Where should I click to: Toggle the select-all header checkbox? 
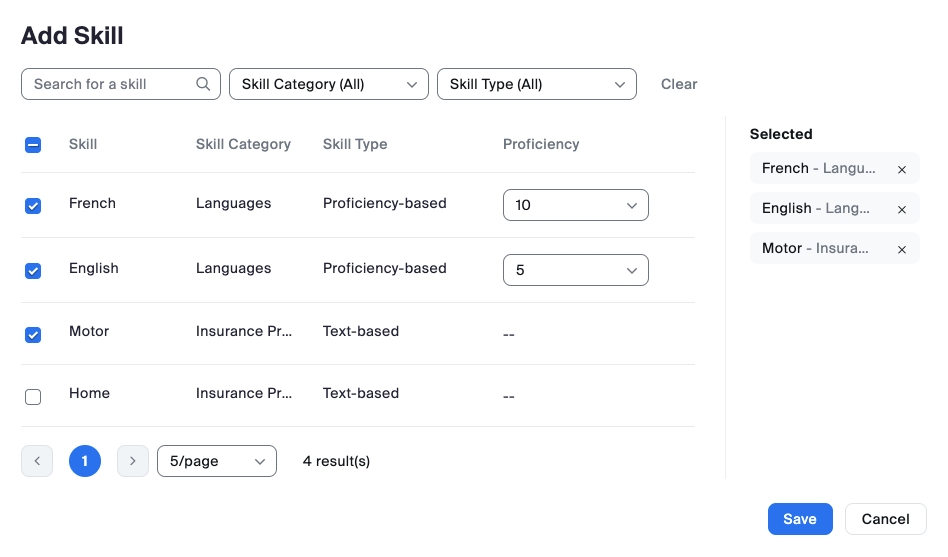[33, 145]
